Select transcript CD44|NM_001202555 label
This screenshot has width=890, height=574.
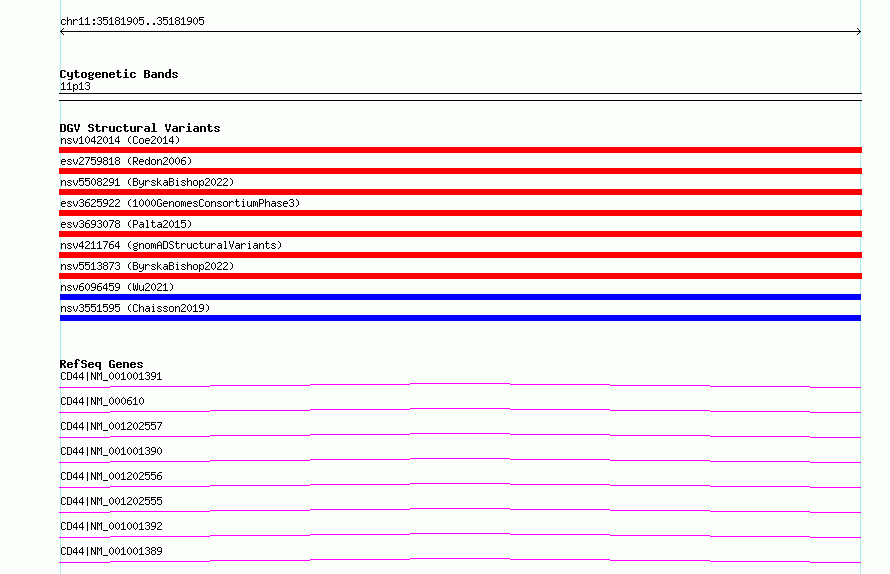111,501
